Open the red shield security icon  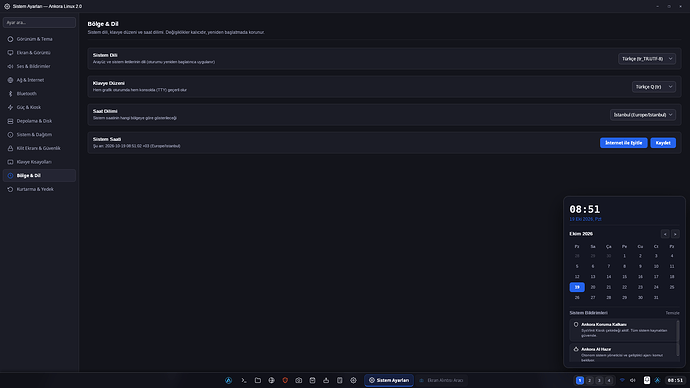pyautogui.click(x=285, y=381)
